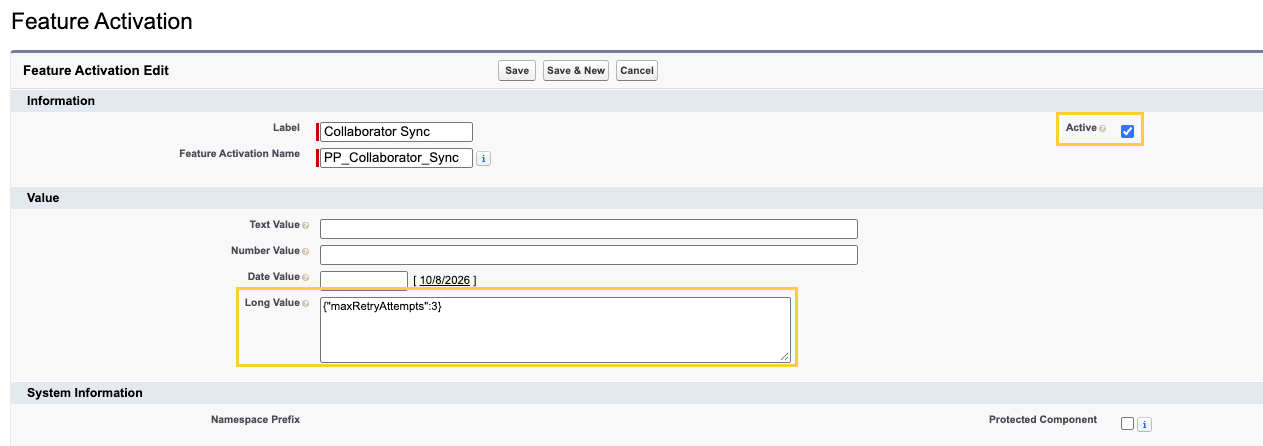The width and height of the screenshot is (1263, 446).
Task: Click the info icon beside Protected Component checkbox
Action: 1144,424
